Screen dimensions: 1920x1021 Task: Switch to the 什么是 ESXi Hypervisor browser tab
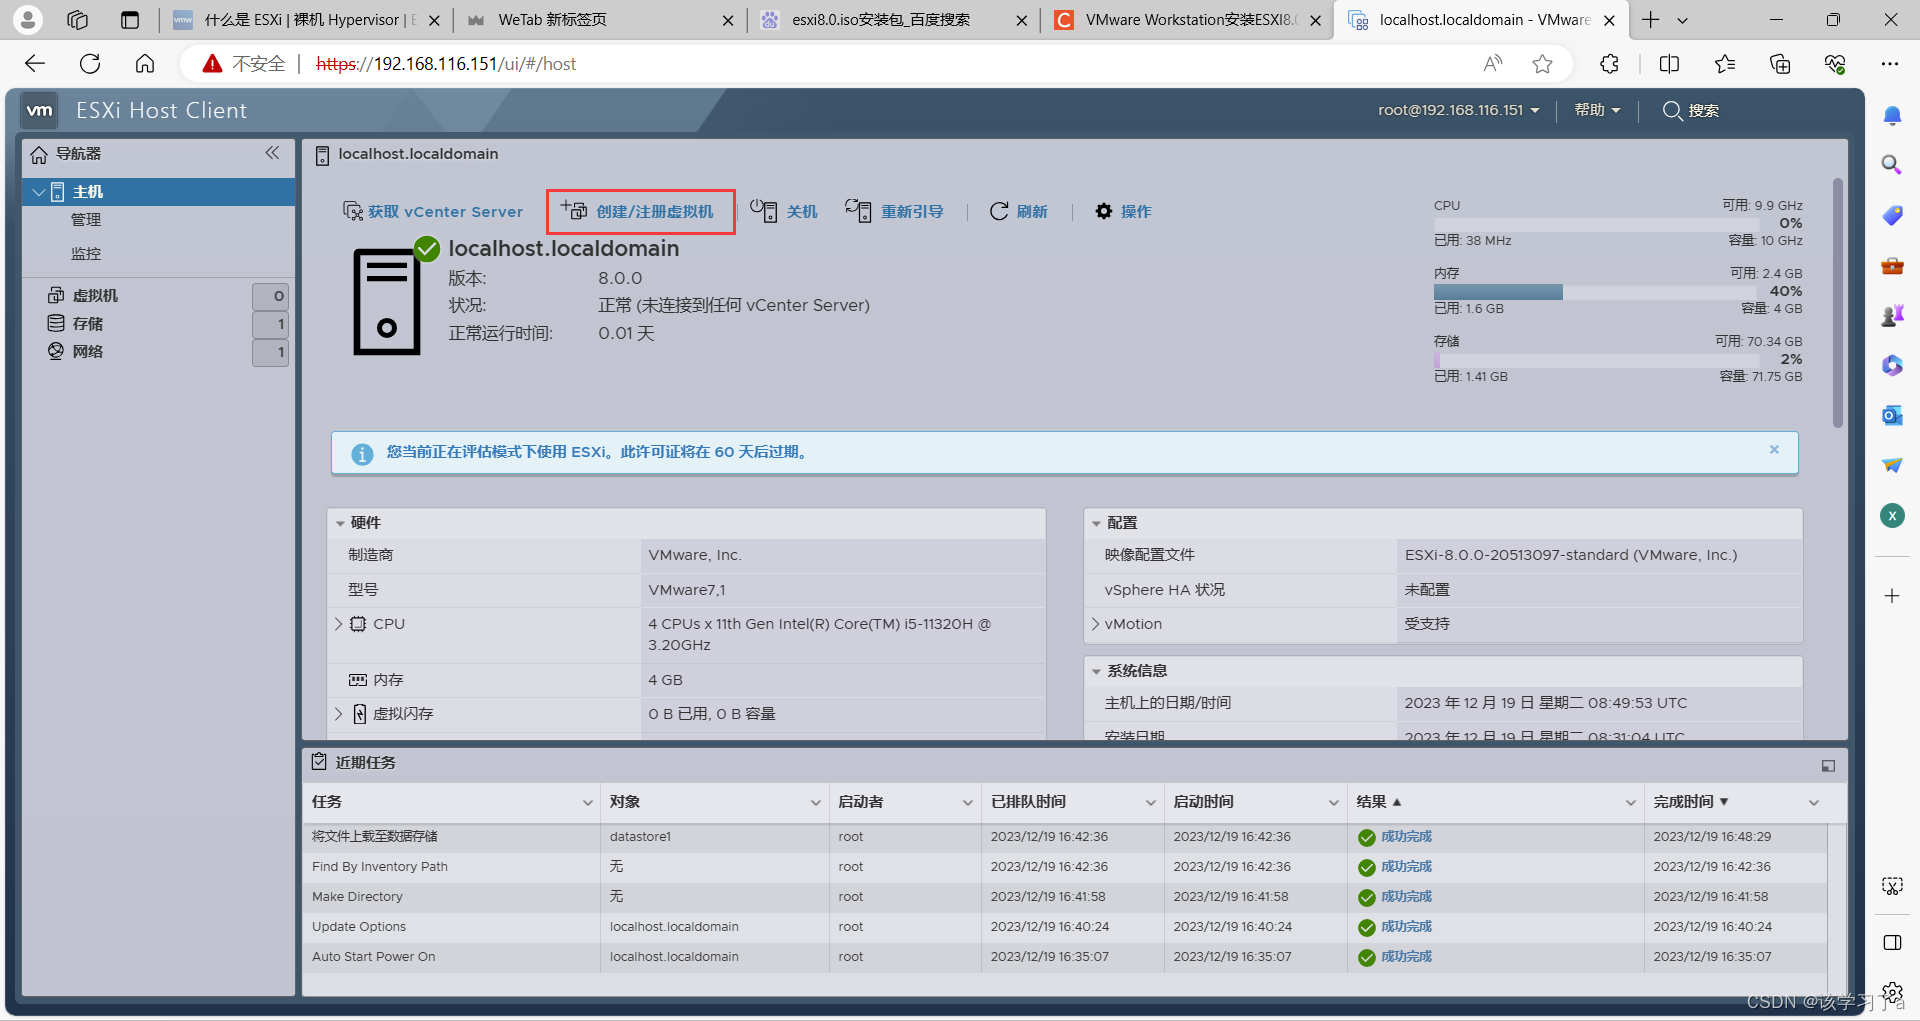[x=306, y=20]
